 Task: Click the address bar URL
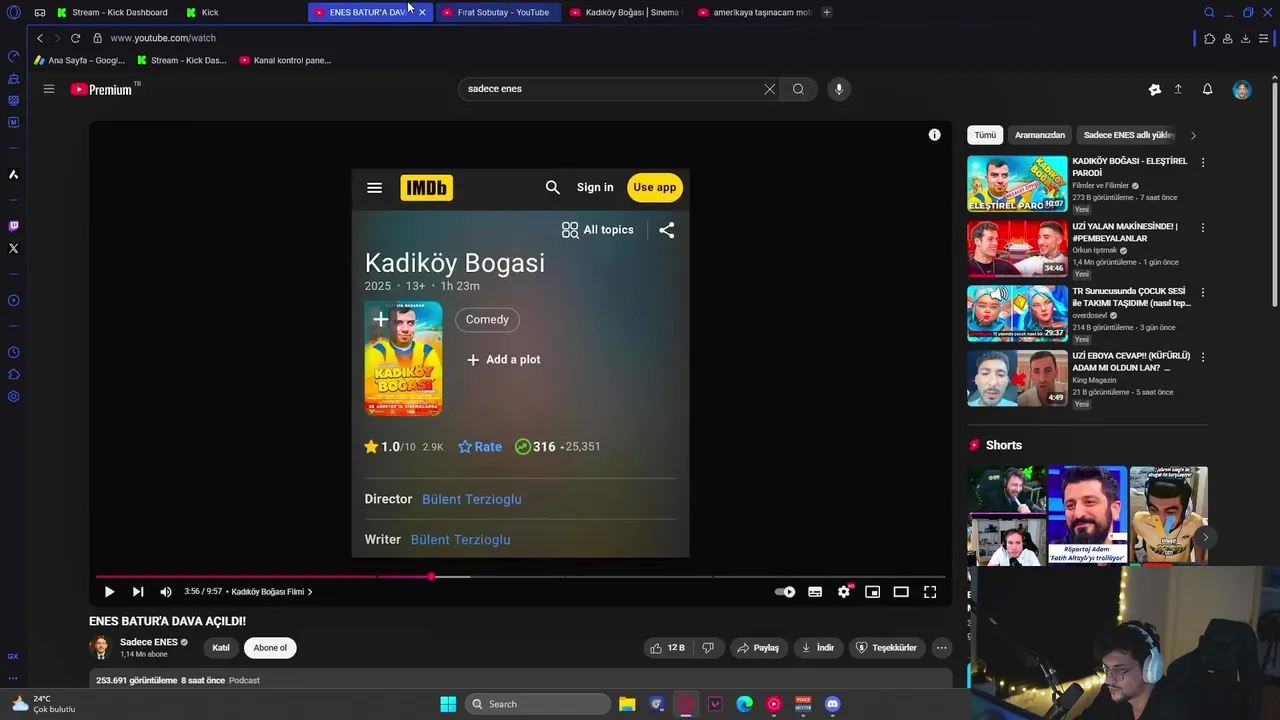tap(163, 38)
